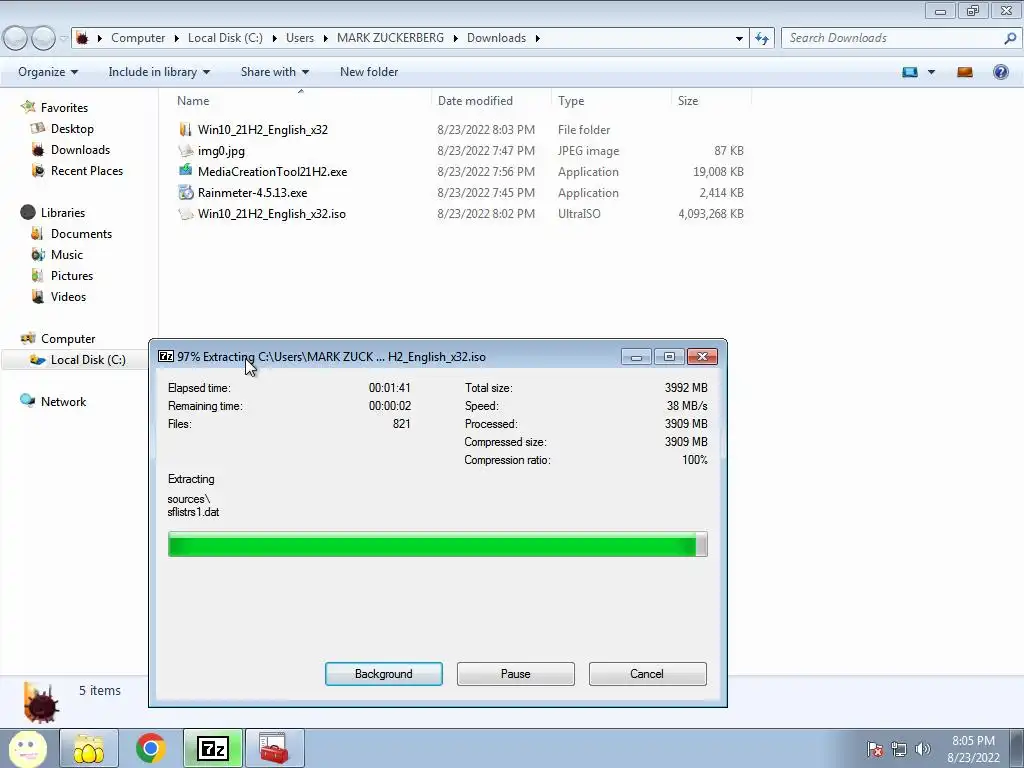
Task: Open Desktop in Favorites
Action: [x=72, y=129]
